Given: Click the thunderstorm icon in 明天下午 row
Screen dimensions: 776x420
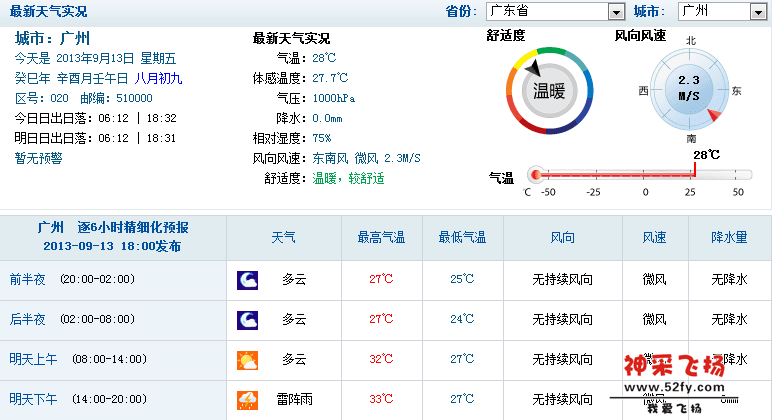Looking at the screenshot, I should click(x=247, y=400).
